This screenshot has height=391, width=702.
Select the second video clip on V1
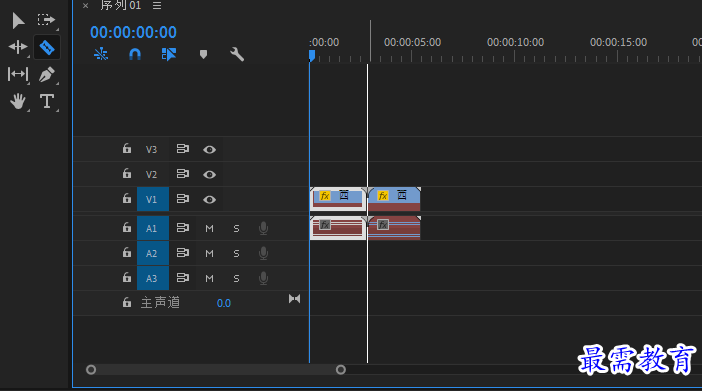[x=394, y=199]
